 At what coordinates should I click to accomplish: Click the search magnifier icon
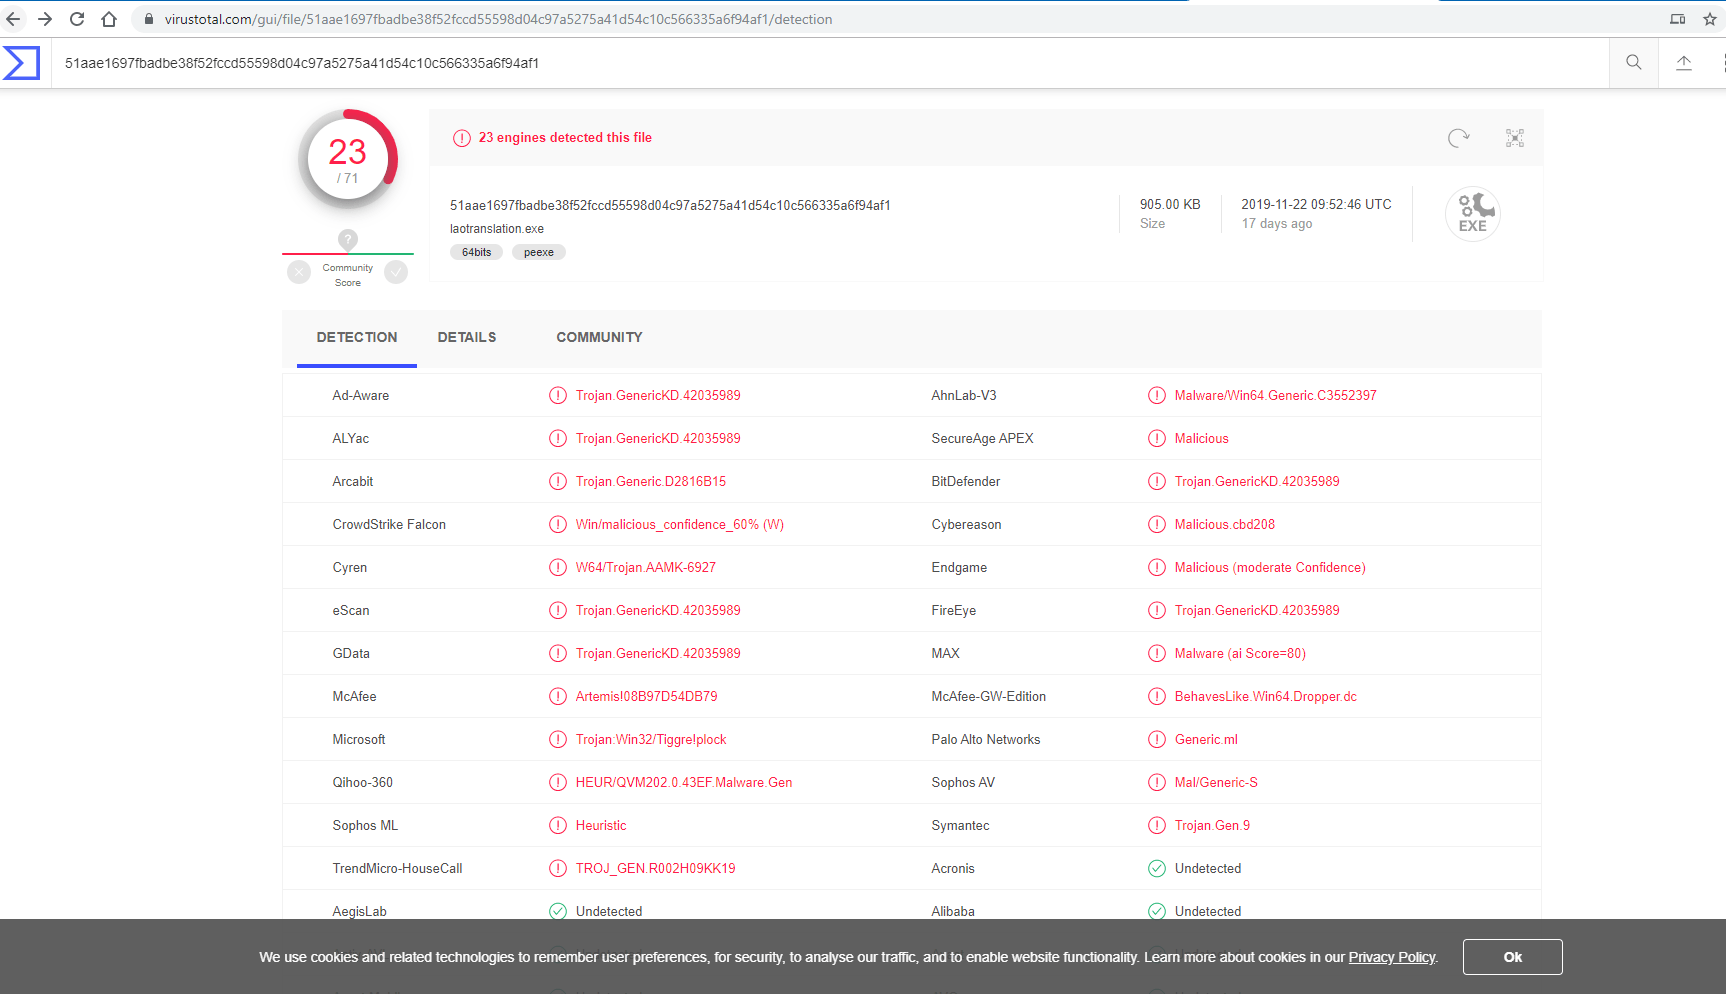[1634, 62]
